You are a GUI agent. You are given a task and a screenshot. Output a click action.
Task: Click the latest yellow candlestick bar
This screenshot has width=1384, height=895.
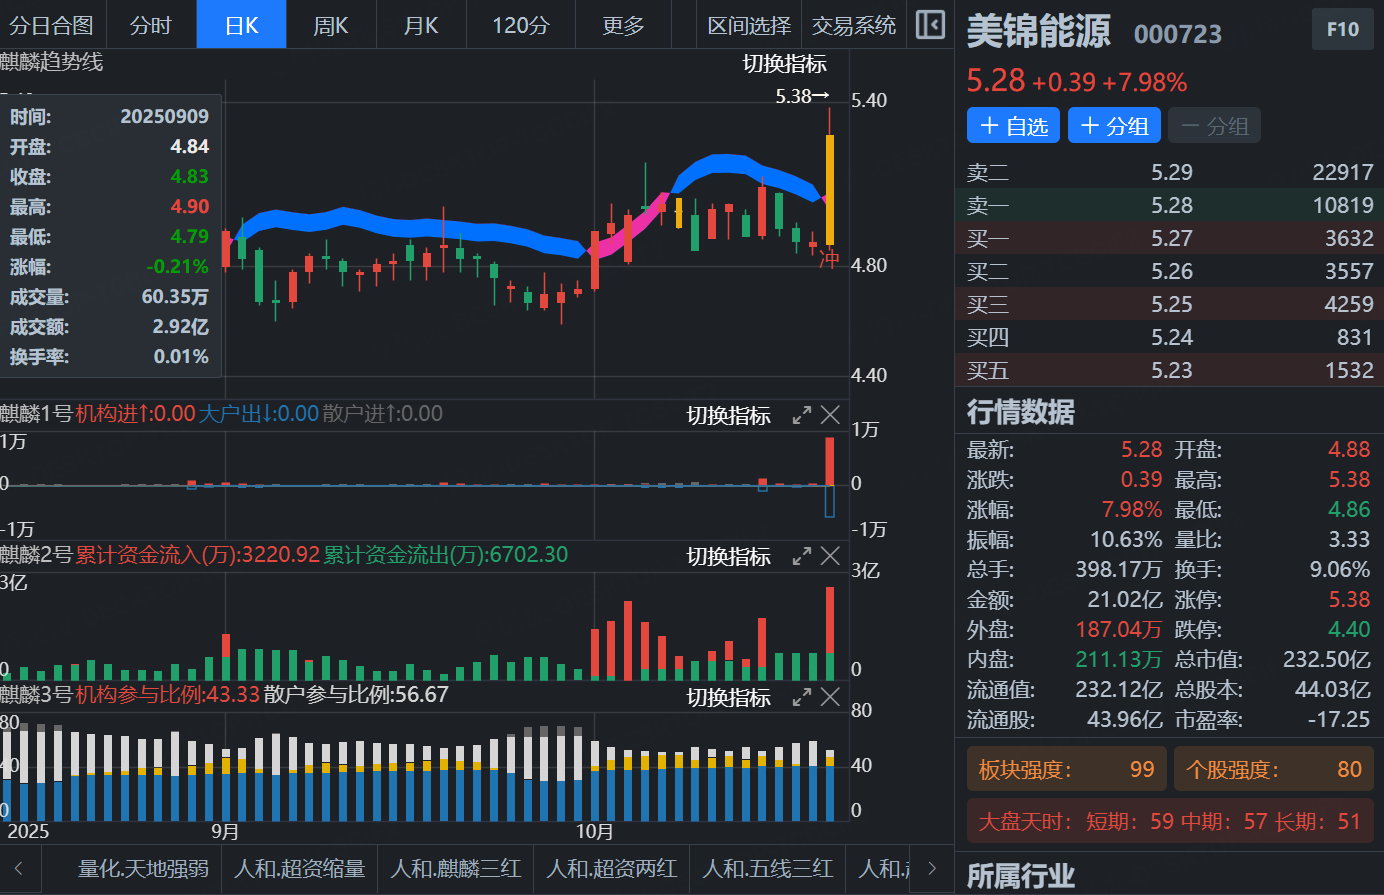(x=830, y=190)
